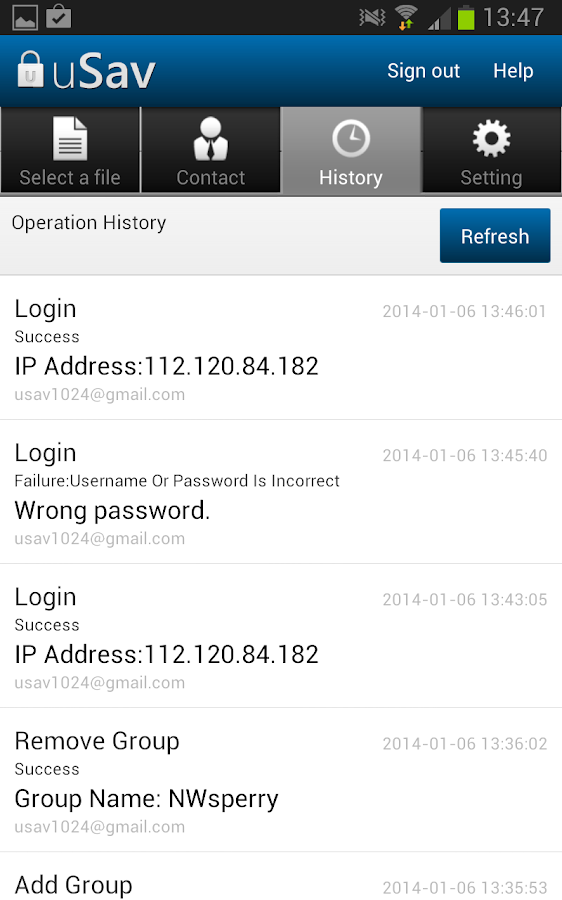The image size is (562, 900).
Task: Open the failed Login wrong password entry
Action: tap(281, 492)
